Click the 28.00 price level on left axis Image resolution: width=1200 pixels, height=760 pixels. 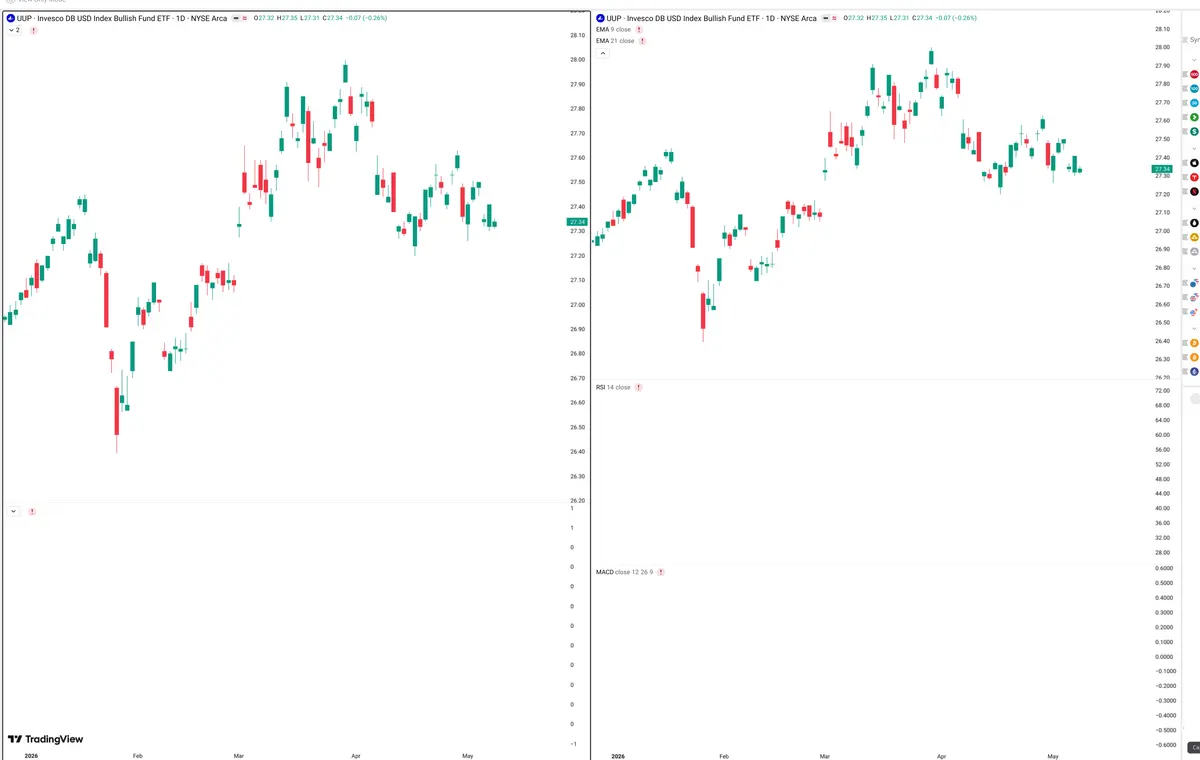(577, 60)
